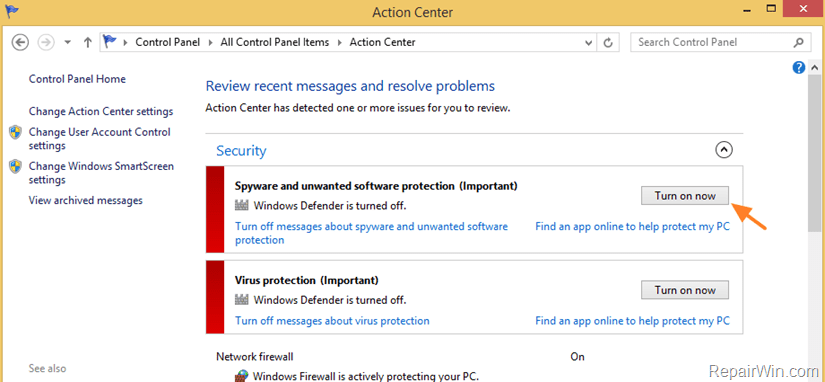Go up one level with Up arrow

coord(88,43)
